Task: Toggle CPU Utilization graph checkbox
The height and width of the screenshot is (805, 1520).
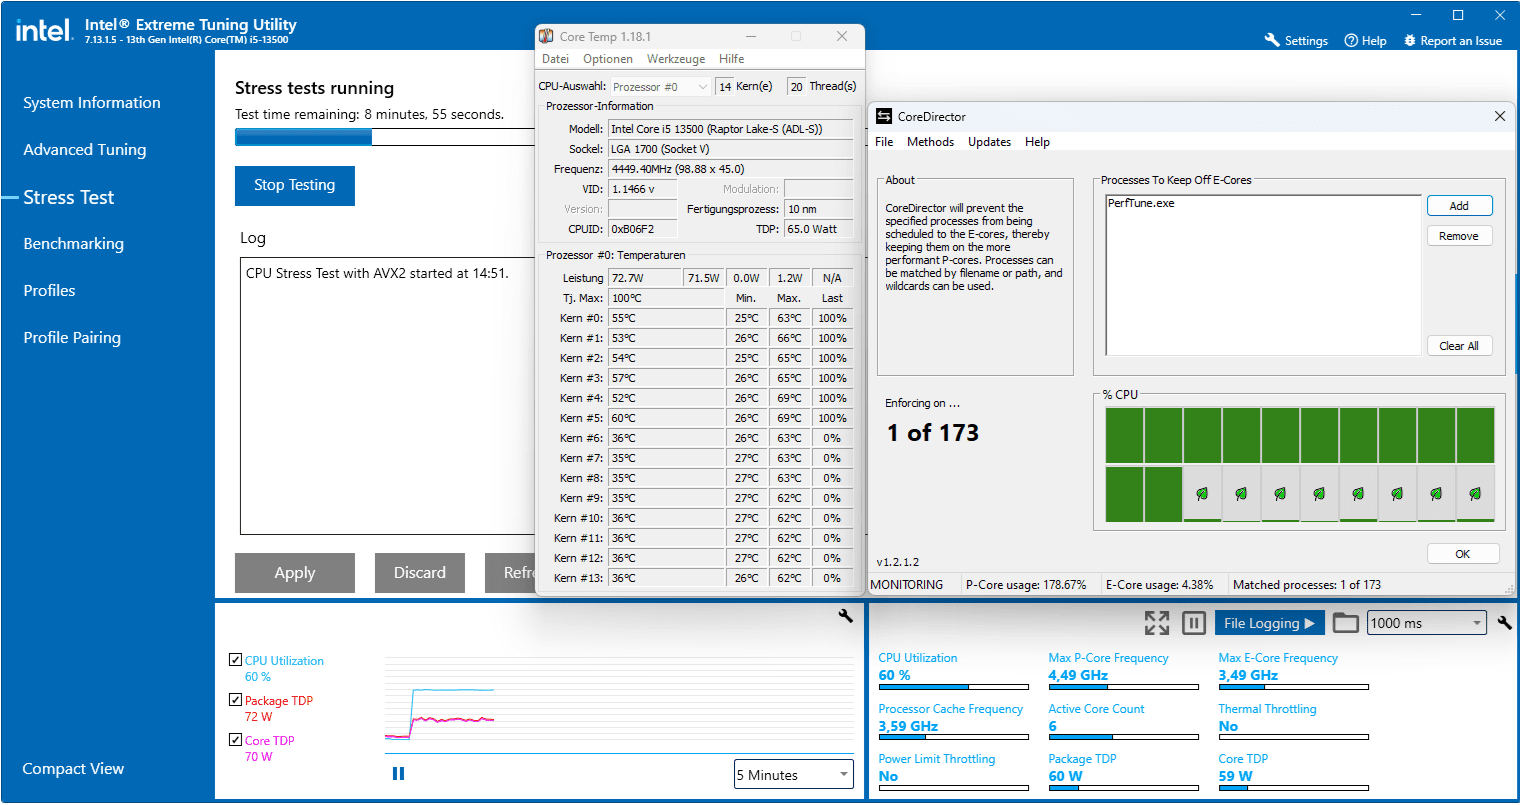Action: (x=235, y=659)
